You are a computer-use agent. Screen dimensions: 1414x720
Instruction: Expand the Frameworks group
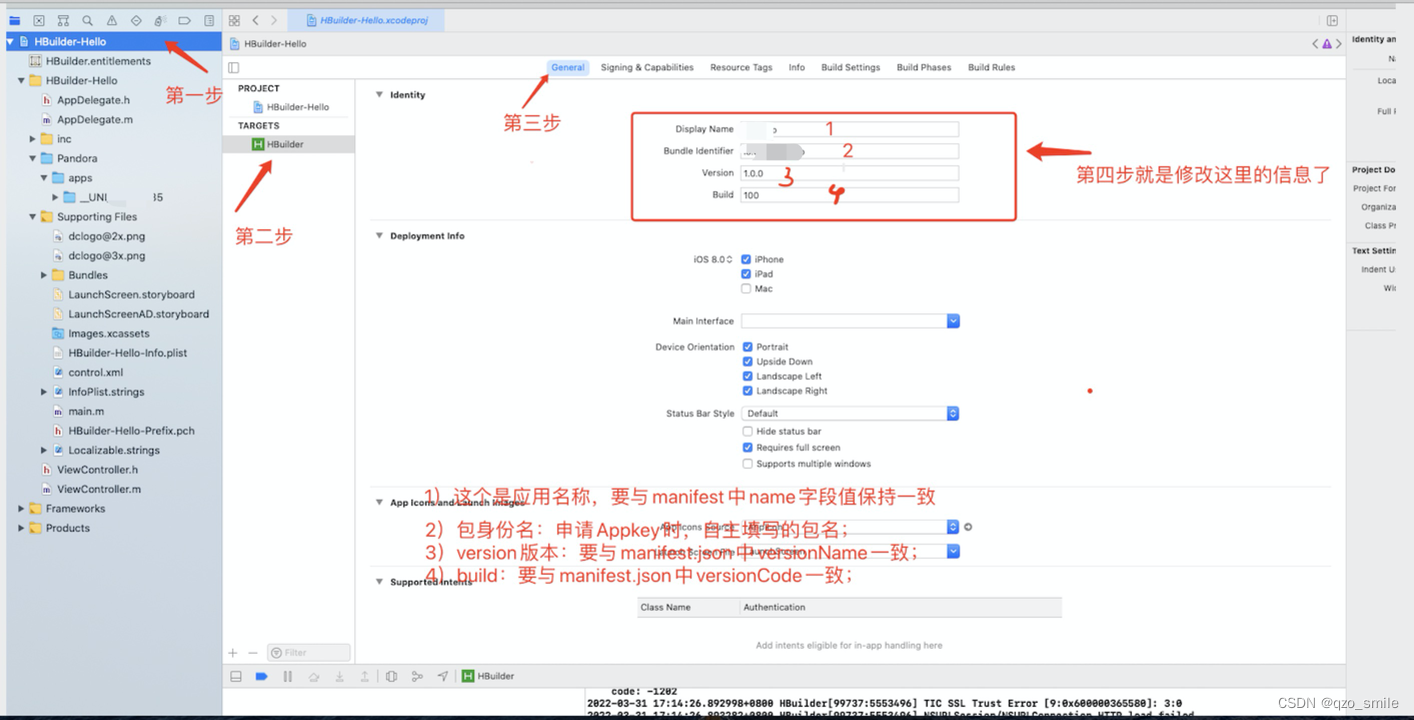21,509
